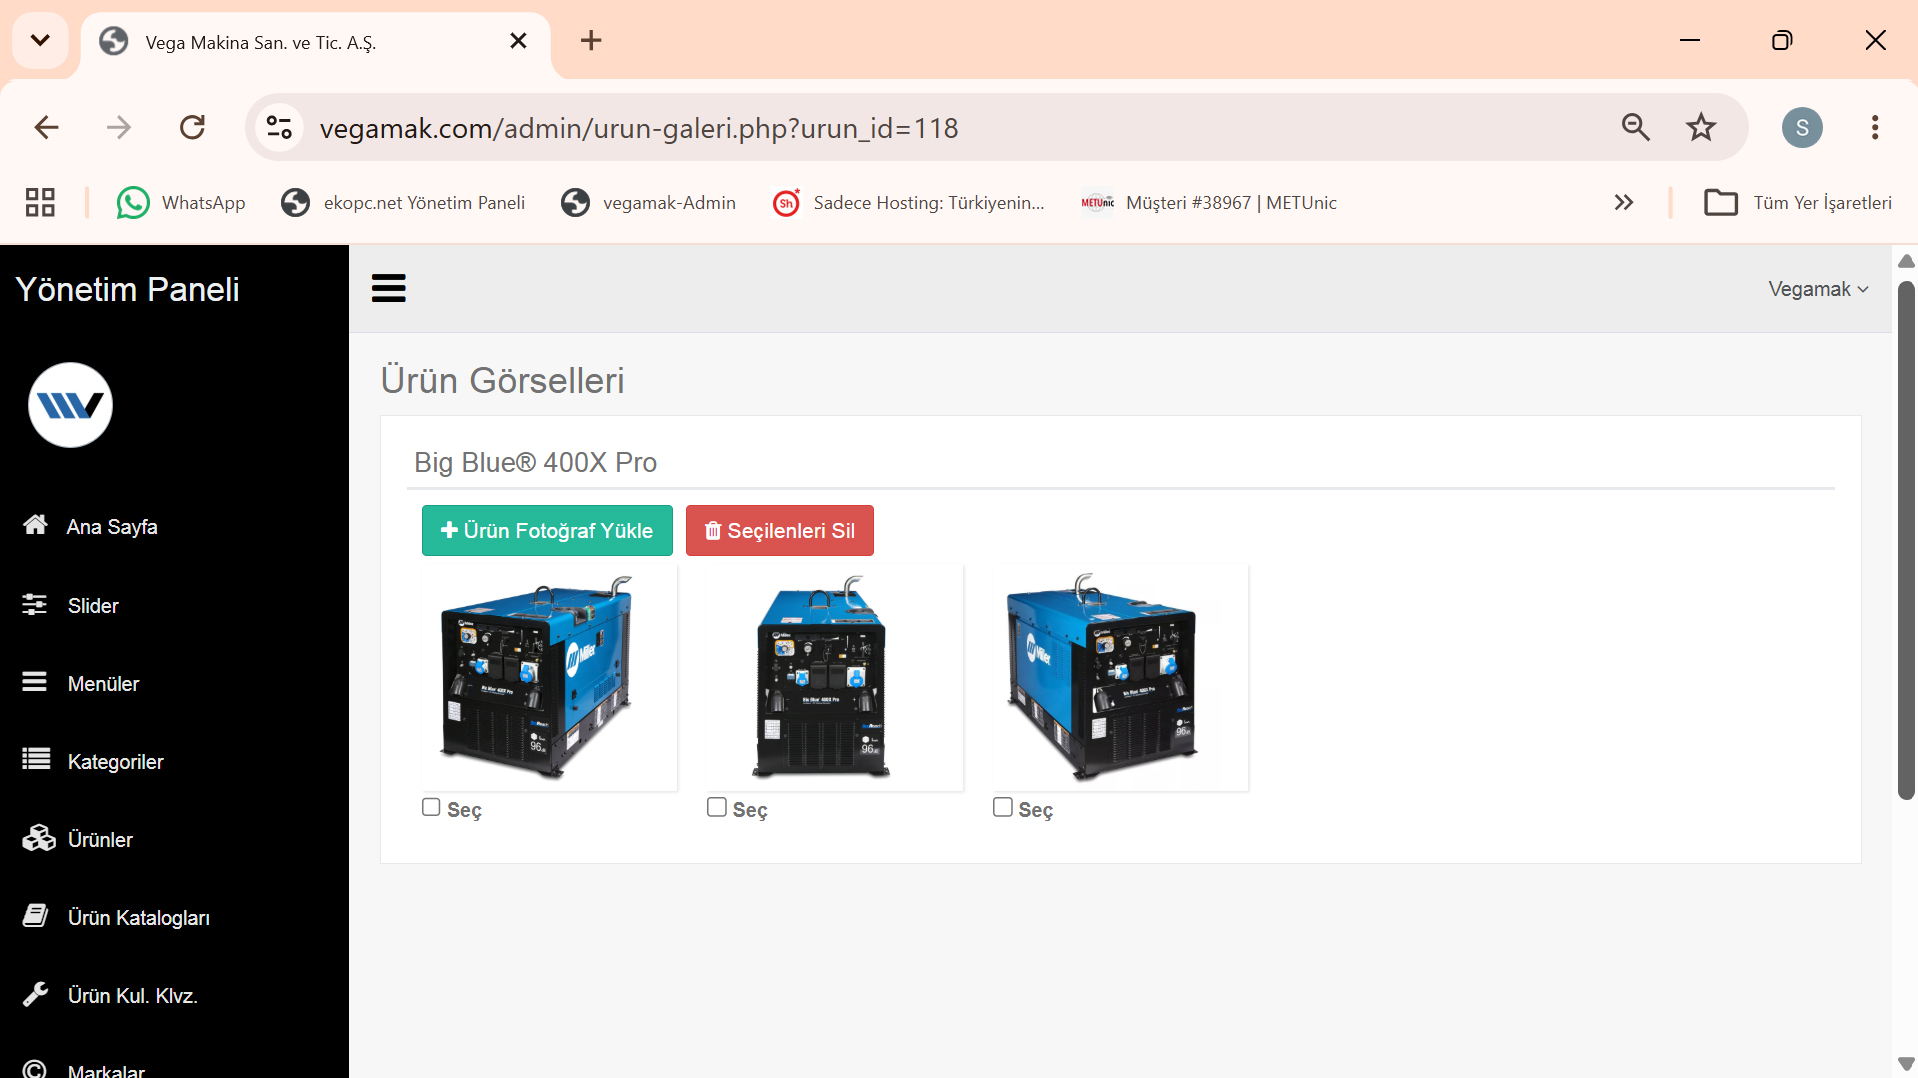Open the apps grid shortcut in bookmarks bar
Screen dimensions: 1918x1078
[x=40, y=202]
